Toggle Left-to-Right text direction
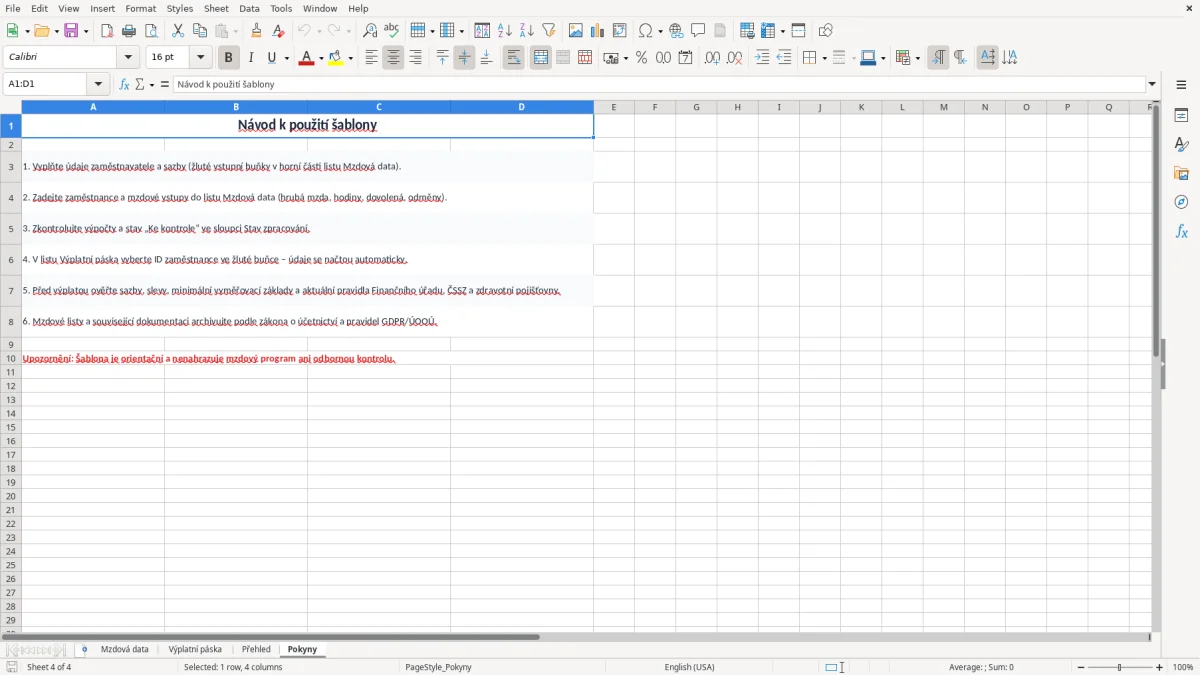This screenshot has width=1200, height=675. click(x=938, y=58)
